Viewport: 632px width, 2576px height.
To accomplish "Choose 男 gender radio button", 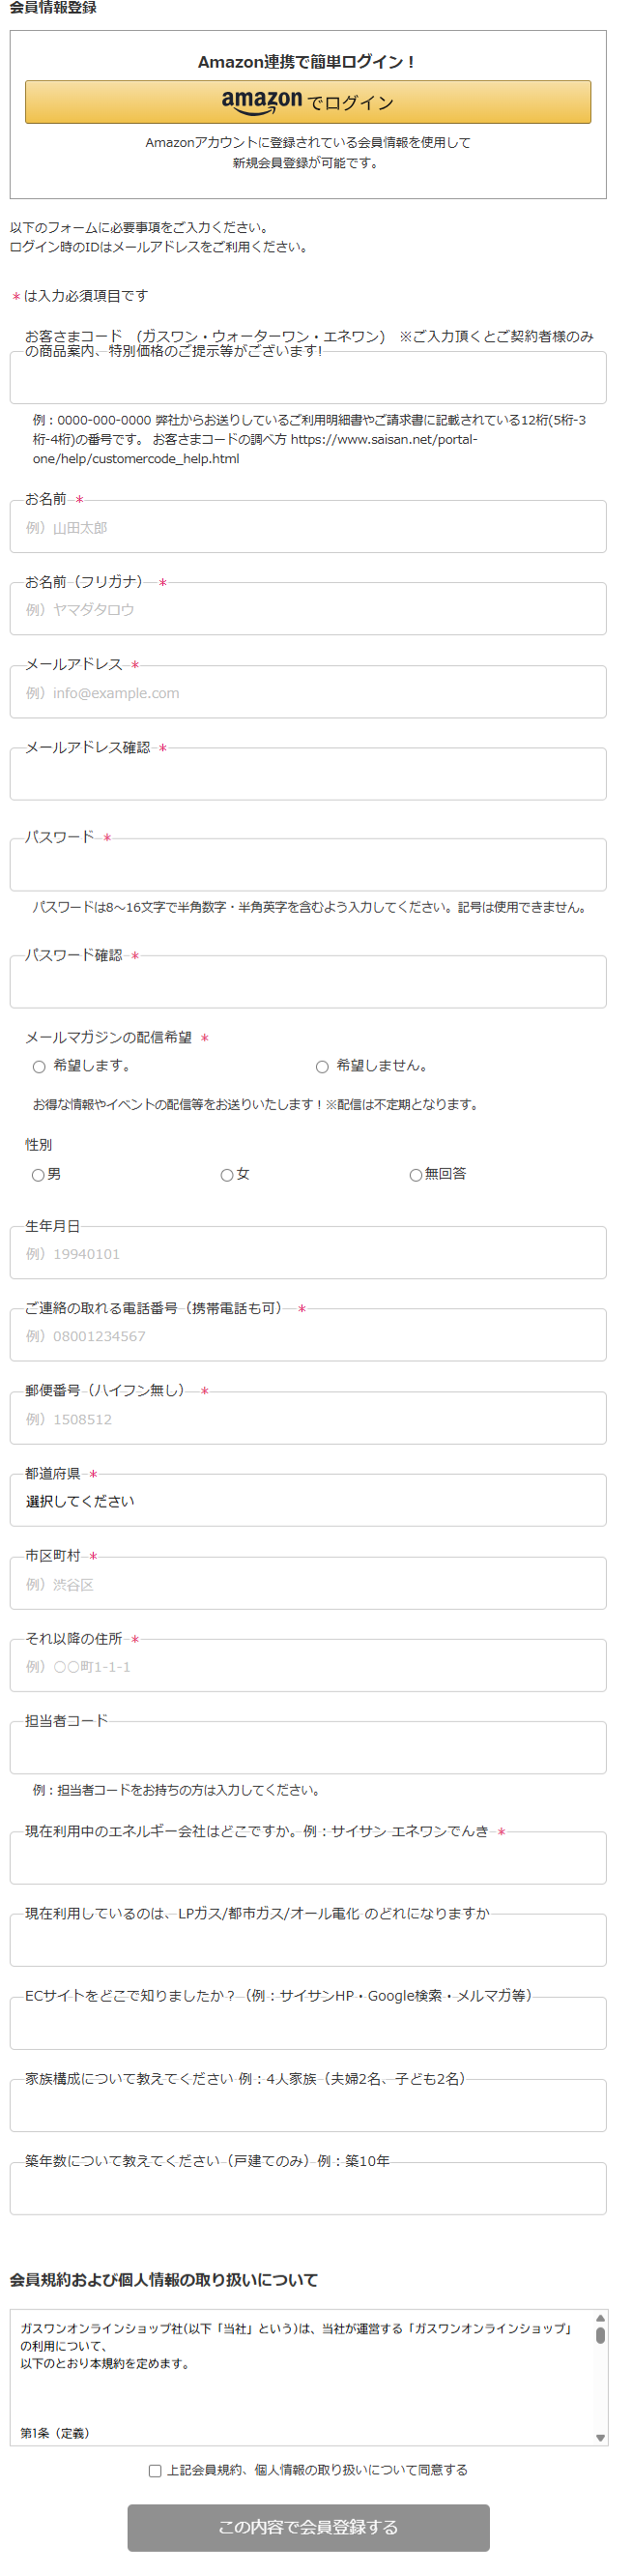I will pyautogui.click(x=38, y=1175).
